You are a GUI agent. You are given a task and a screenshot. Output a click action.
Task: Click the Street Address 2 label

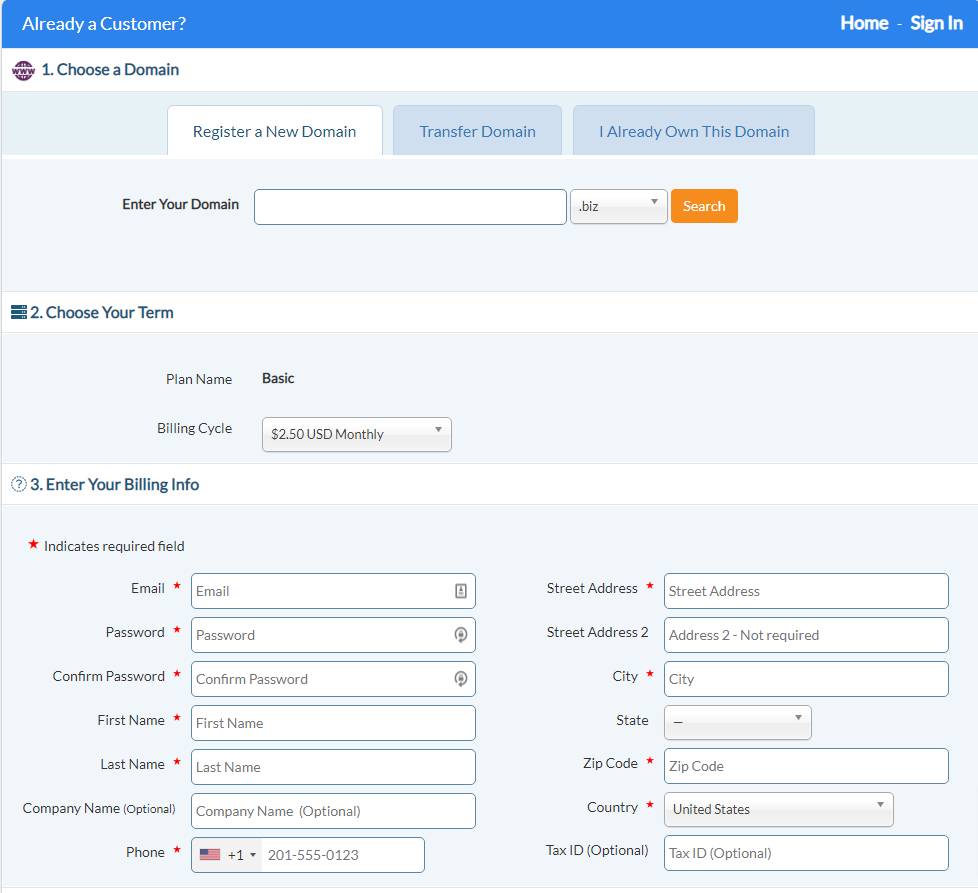[598, 632]
